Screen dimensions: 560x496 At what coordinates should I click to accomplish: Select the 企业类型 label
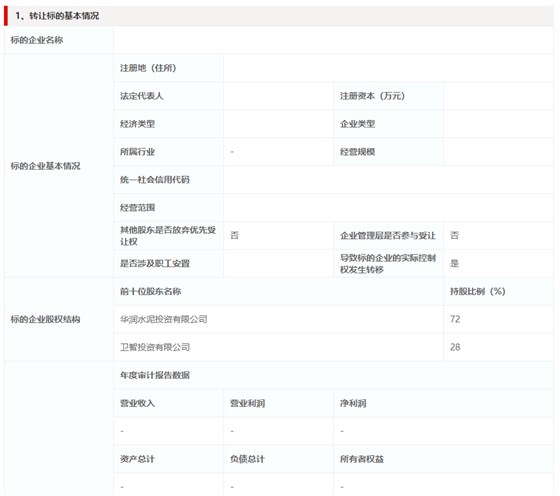(358, 124)
